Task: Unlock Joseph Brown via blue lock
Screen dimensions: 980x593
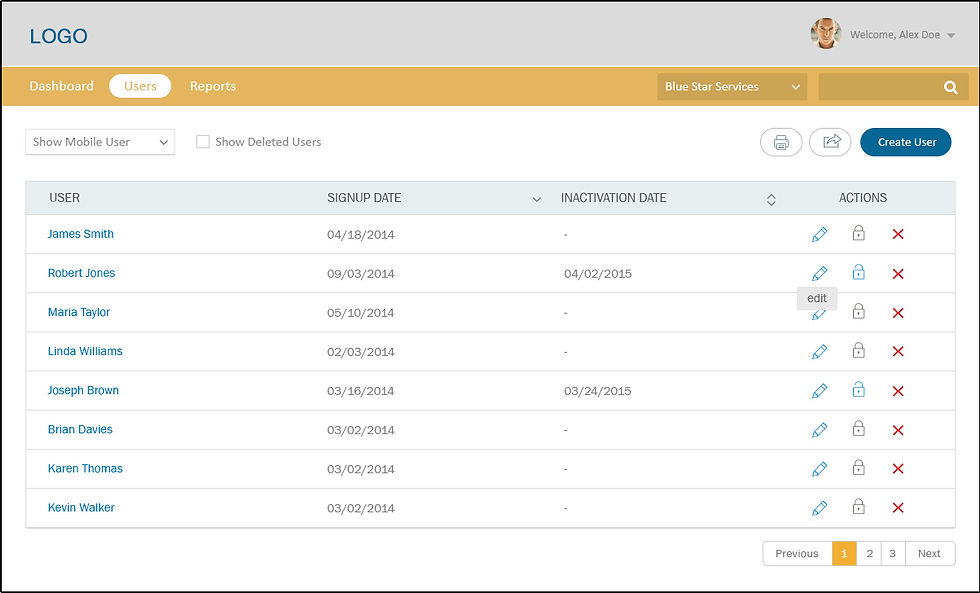Action: pyautogui.click(x=859, y=389)
